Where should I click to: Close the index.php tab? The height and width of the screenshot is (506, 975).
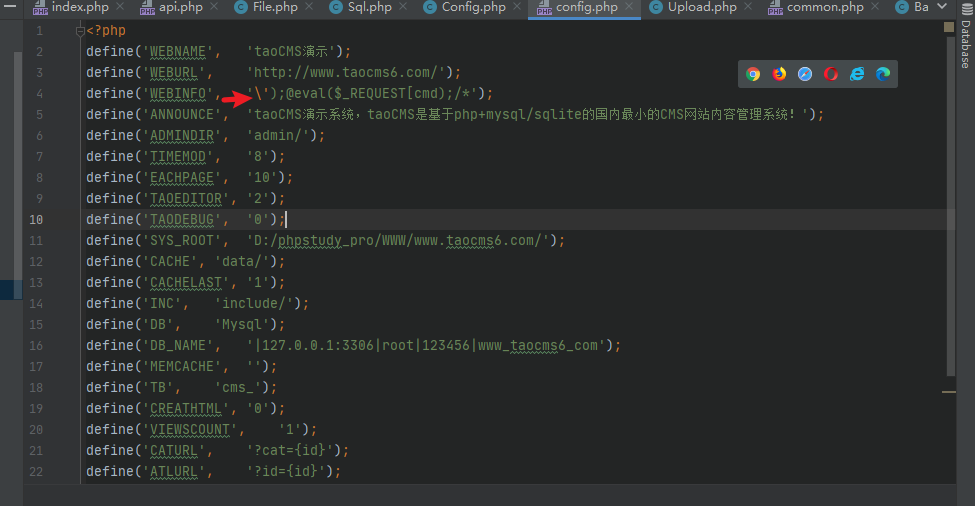pyautogui.click(x=120, y=7)
